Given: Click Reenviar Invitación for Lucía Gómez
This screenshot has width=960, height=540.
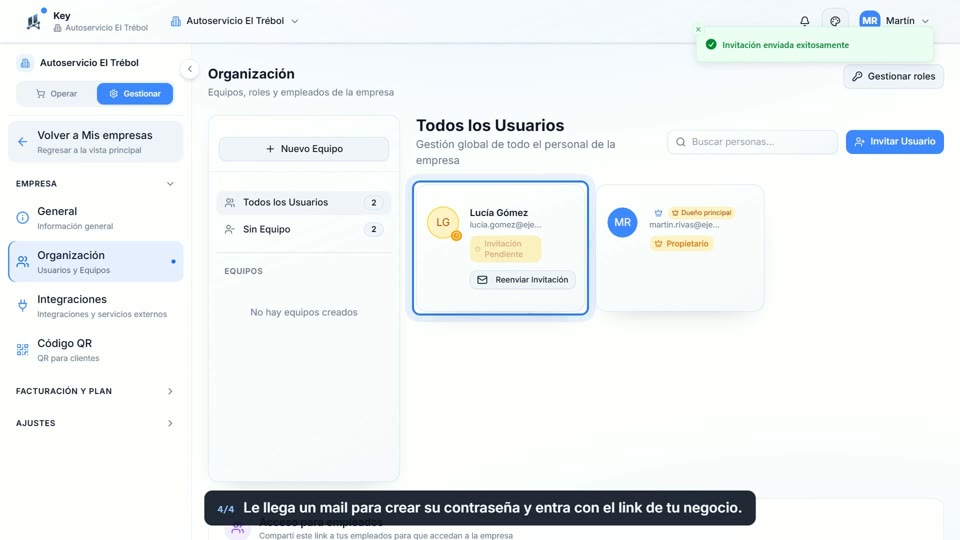Looking at the screenshot, I should [x=523, y=280].
